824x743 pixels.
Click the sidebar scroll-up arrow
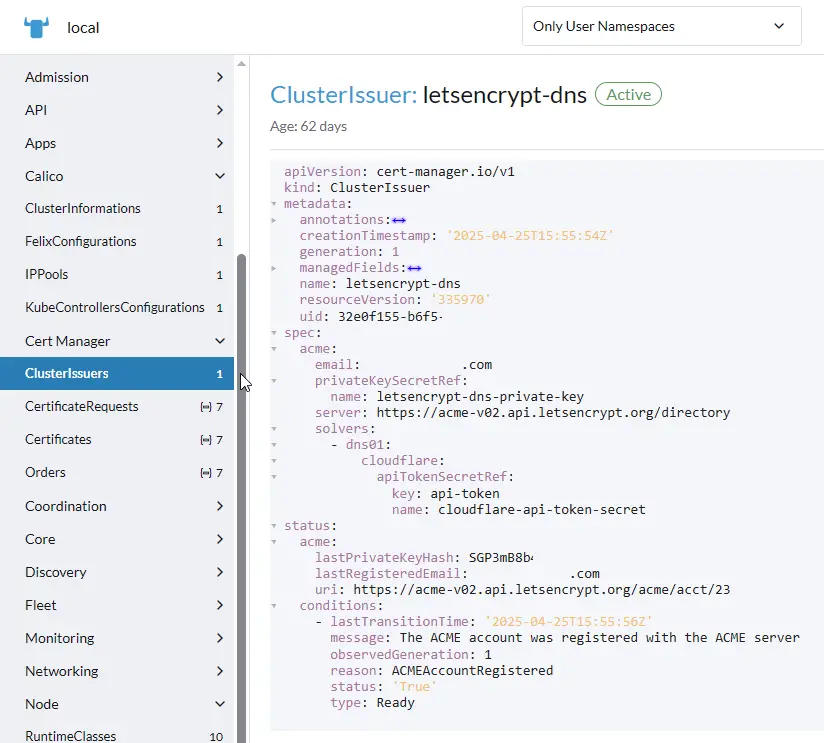(x=241, y=64)
